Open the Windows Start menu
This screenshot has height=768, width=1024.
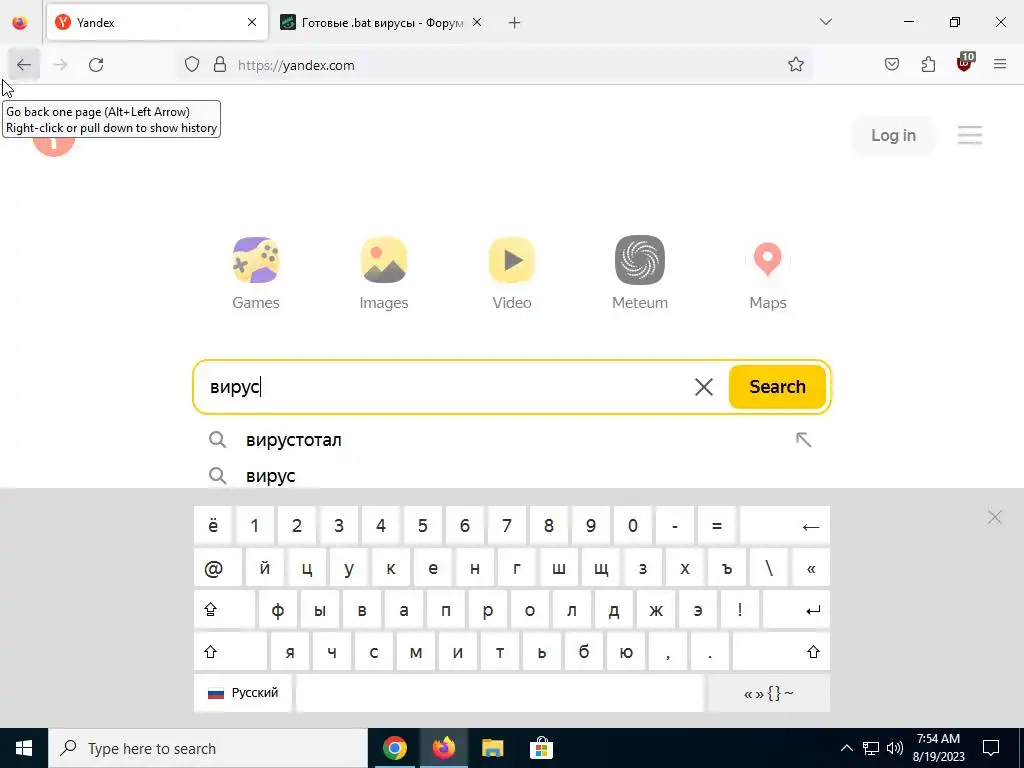(24, 748)
